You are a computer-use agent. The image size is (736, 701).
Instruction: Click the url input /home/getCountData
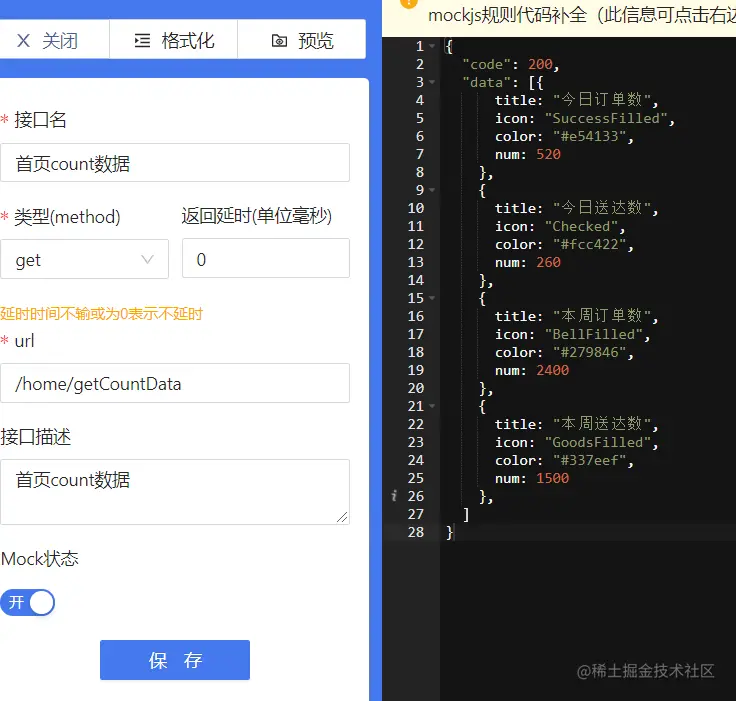175,383
